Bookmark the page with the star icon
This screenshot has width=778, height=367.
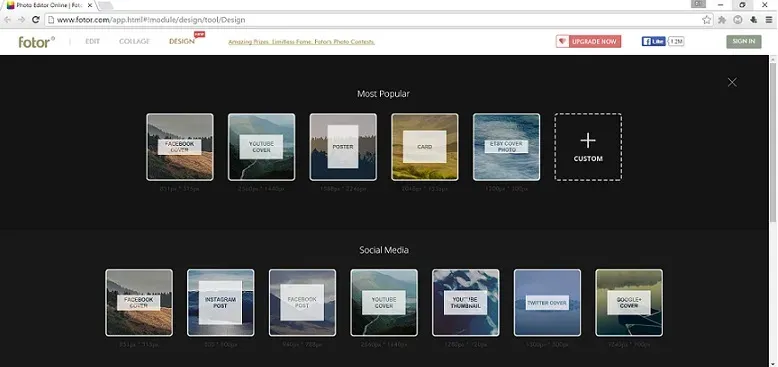coord(707,20)
